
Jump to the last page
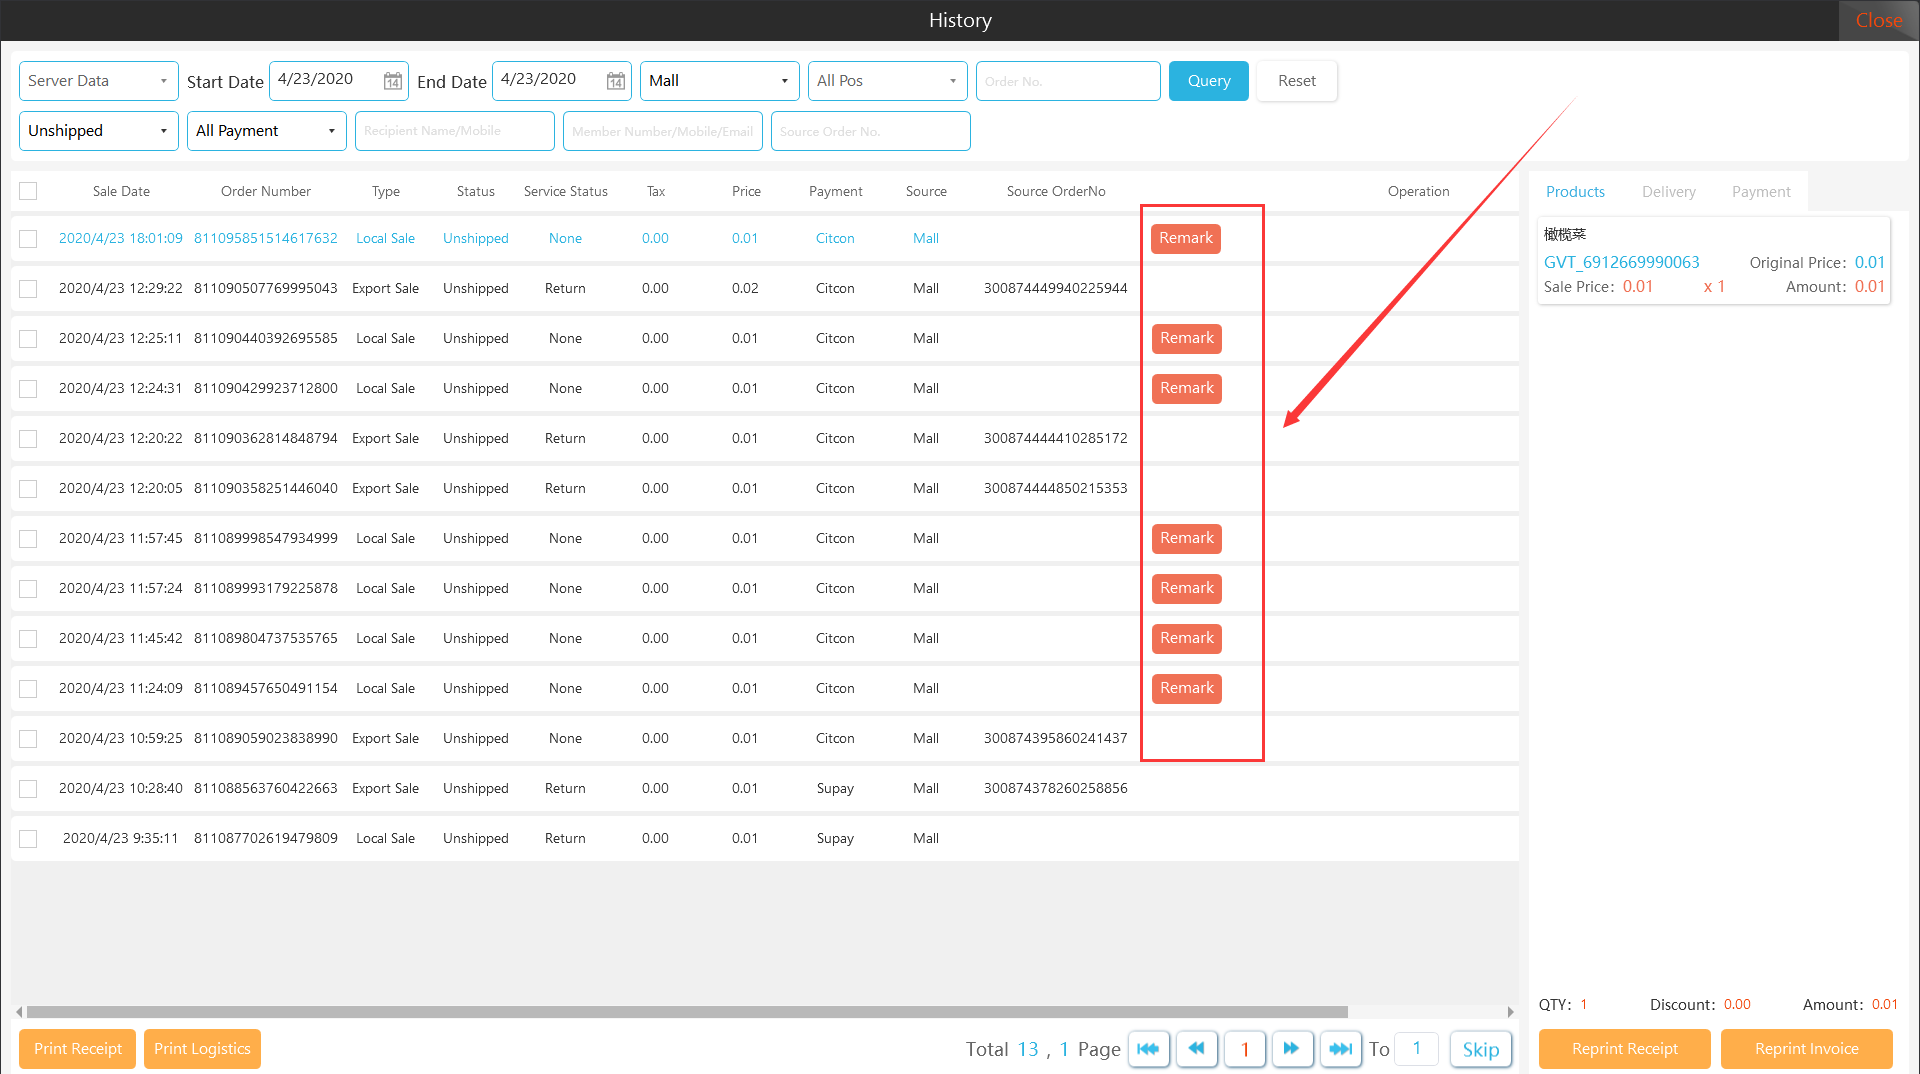point(1340,1049)
